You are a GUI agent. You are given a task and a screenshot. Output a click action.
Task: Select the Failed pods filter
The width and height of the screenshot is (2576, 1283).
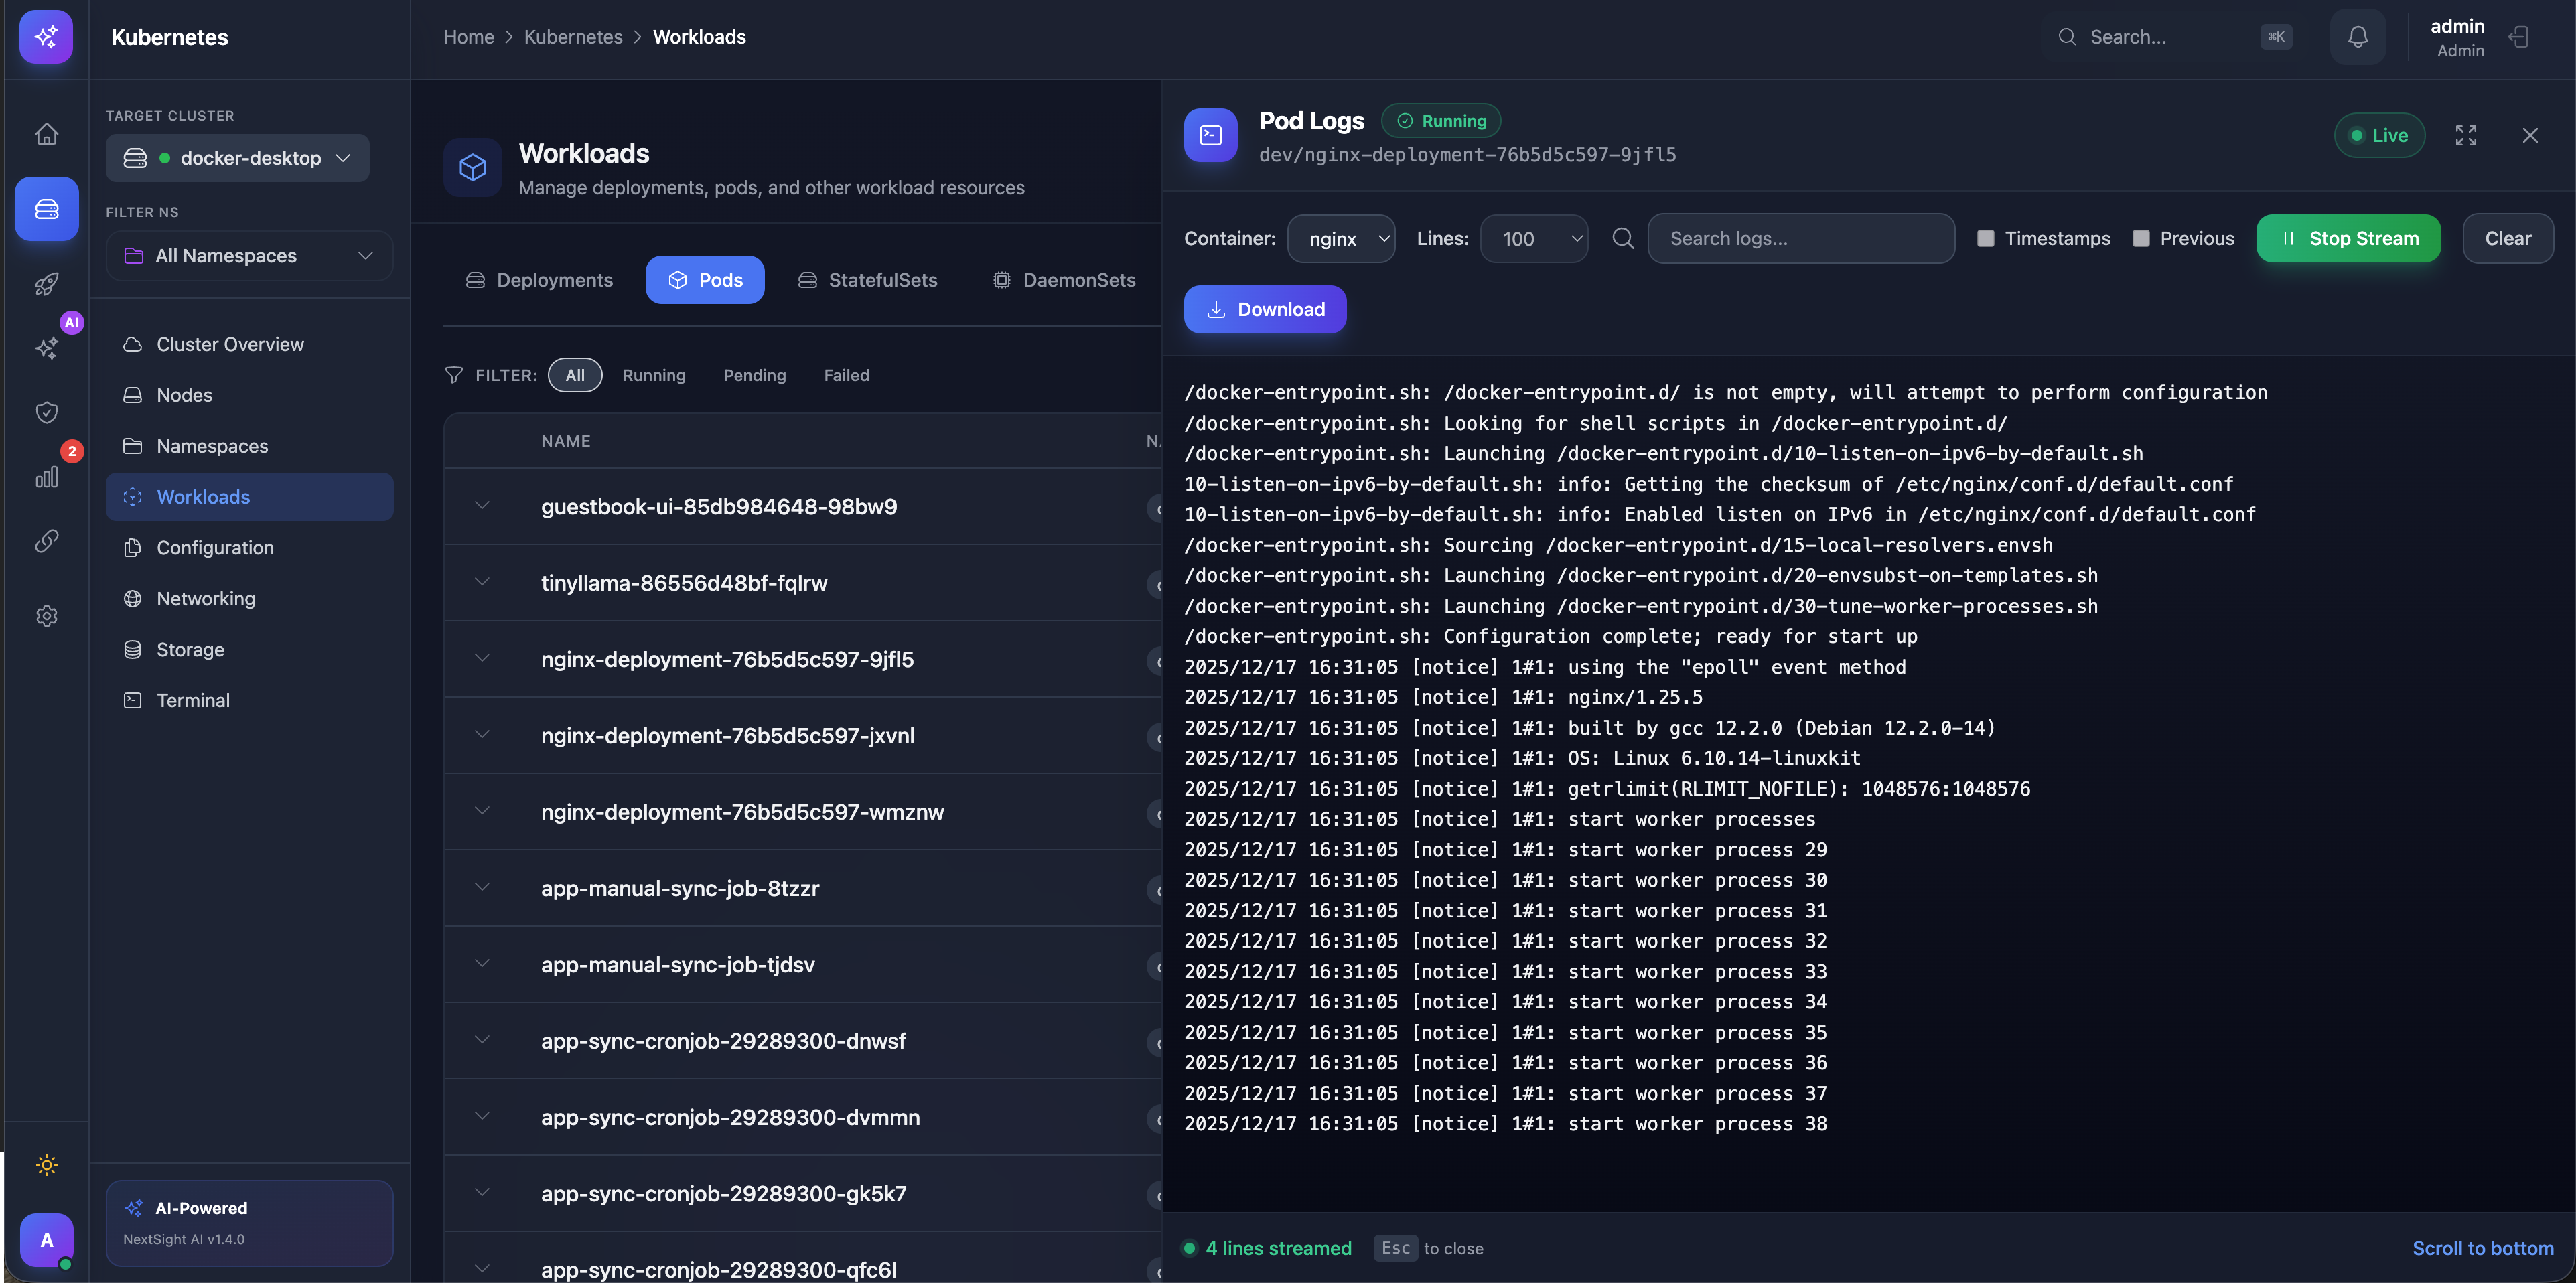click(x=846, y=375)
